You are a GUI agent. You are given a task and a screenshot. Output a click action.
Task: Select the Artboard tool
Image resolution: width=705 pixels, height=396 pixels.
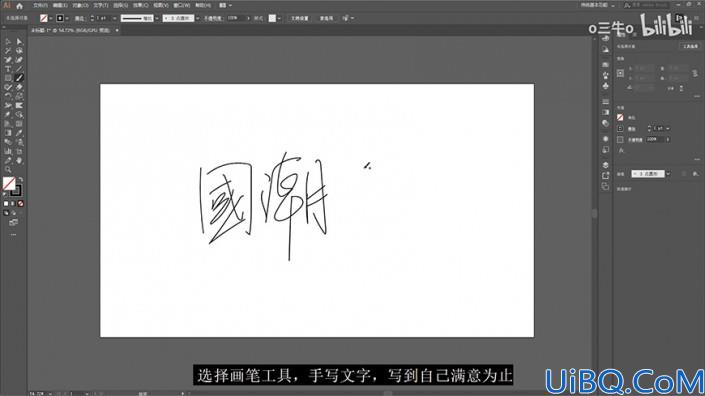(x=19, y=151)
